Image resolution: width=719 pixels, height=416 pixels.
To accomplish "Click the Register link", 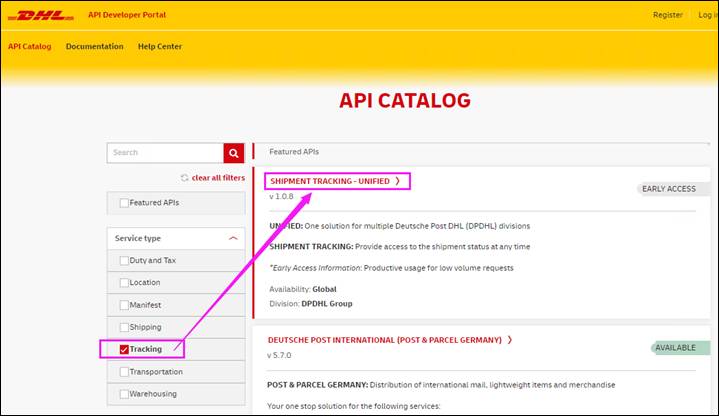I will [x=668, y=15].
